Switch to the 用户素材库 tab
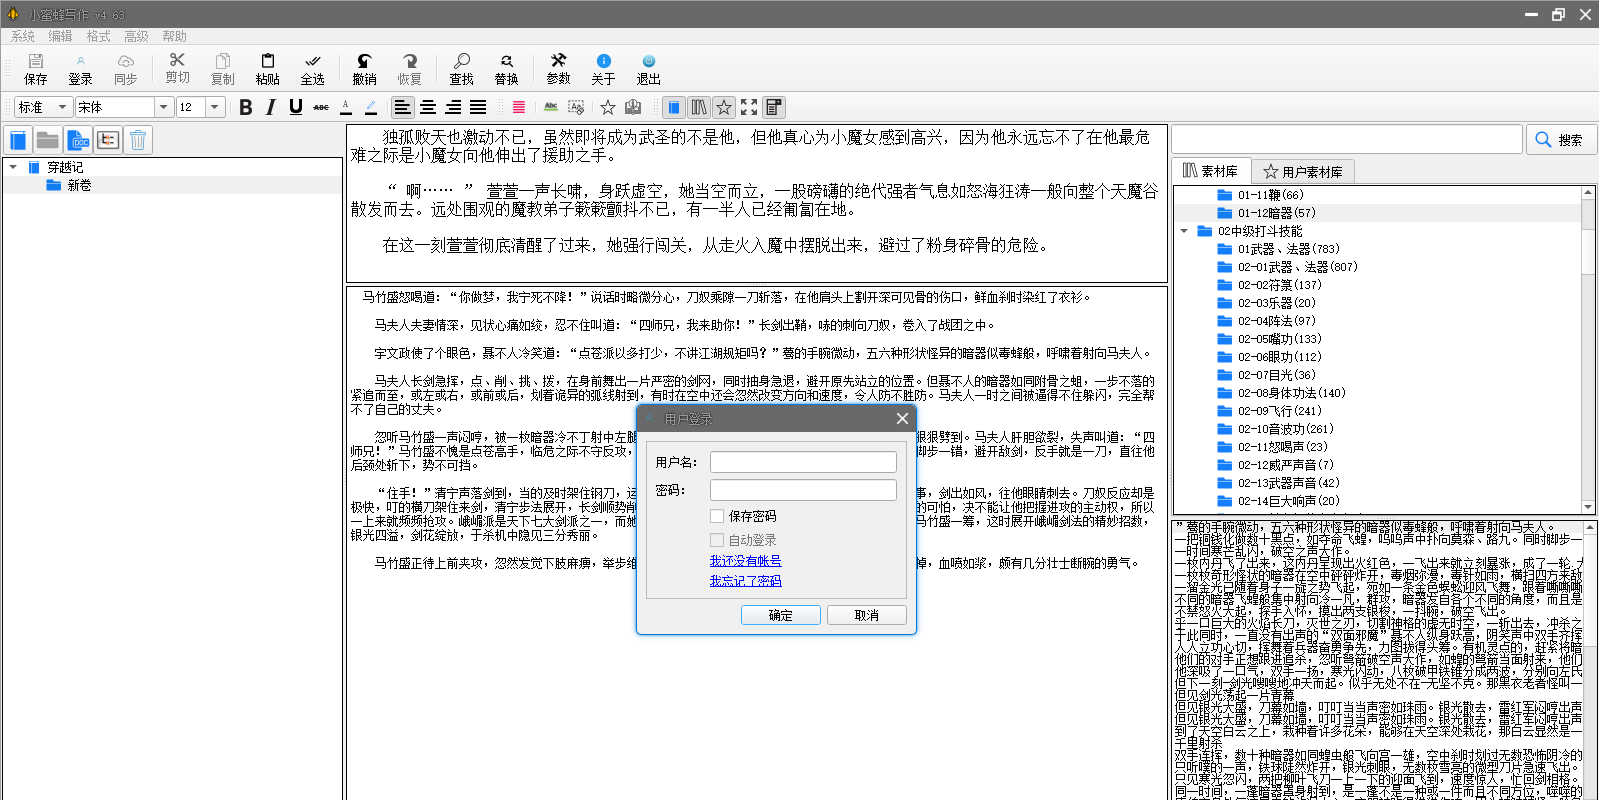The image size is (1599, 800). pyautogui.click(x=1302, y=171)
